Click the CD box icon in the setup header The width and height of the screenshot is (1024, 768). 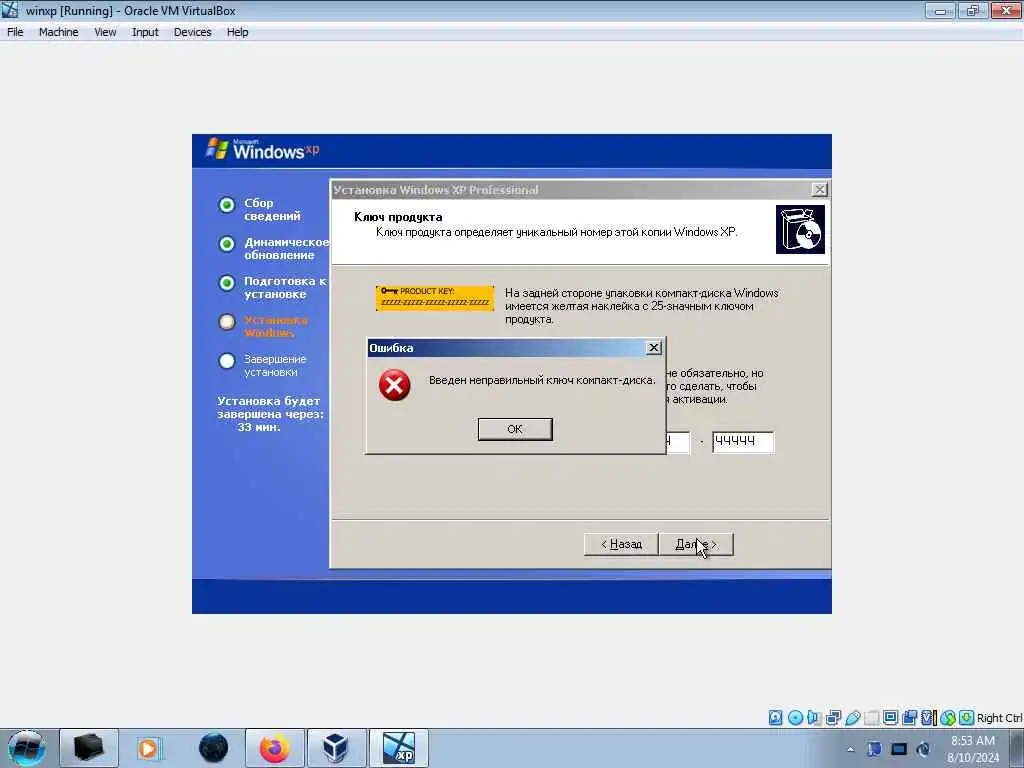coord(800,229)
